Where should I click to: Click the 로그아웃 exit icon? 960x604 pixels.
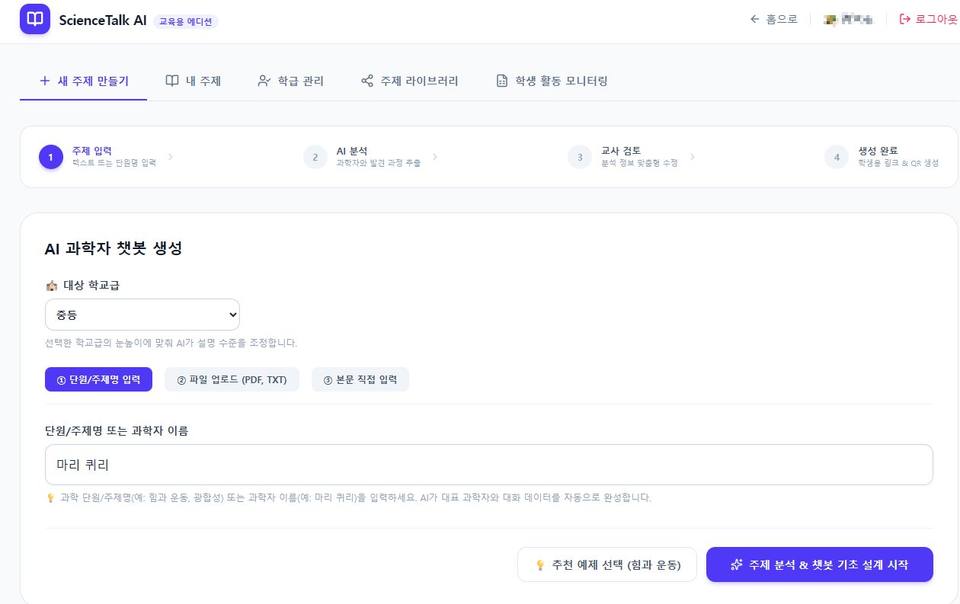tap(904, 20)
